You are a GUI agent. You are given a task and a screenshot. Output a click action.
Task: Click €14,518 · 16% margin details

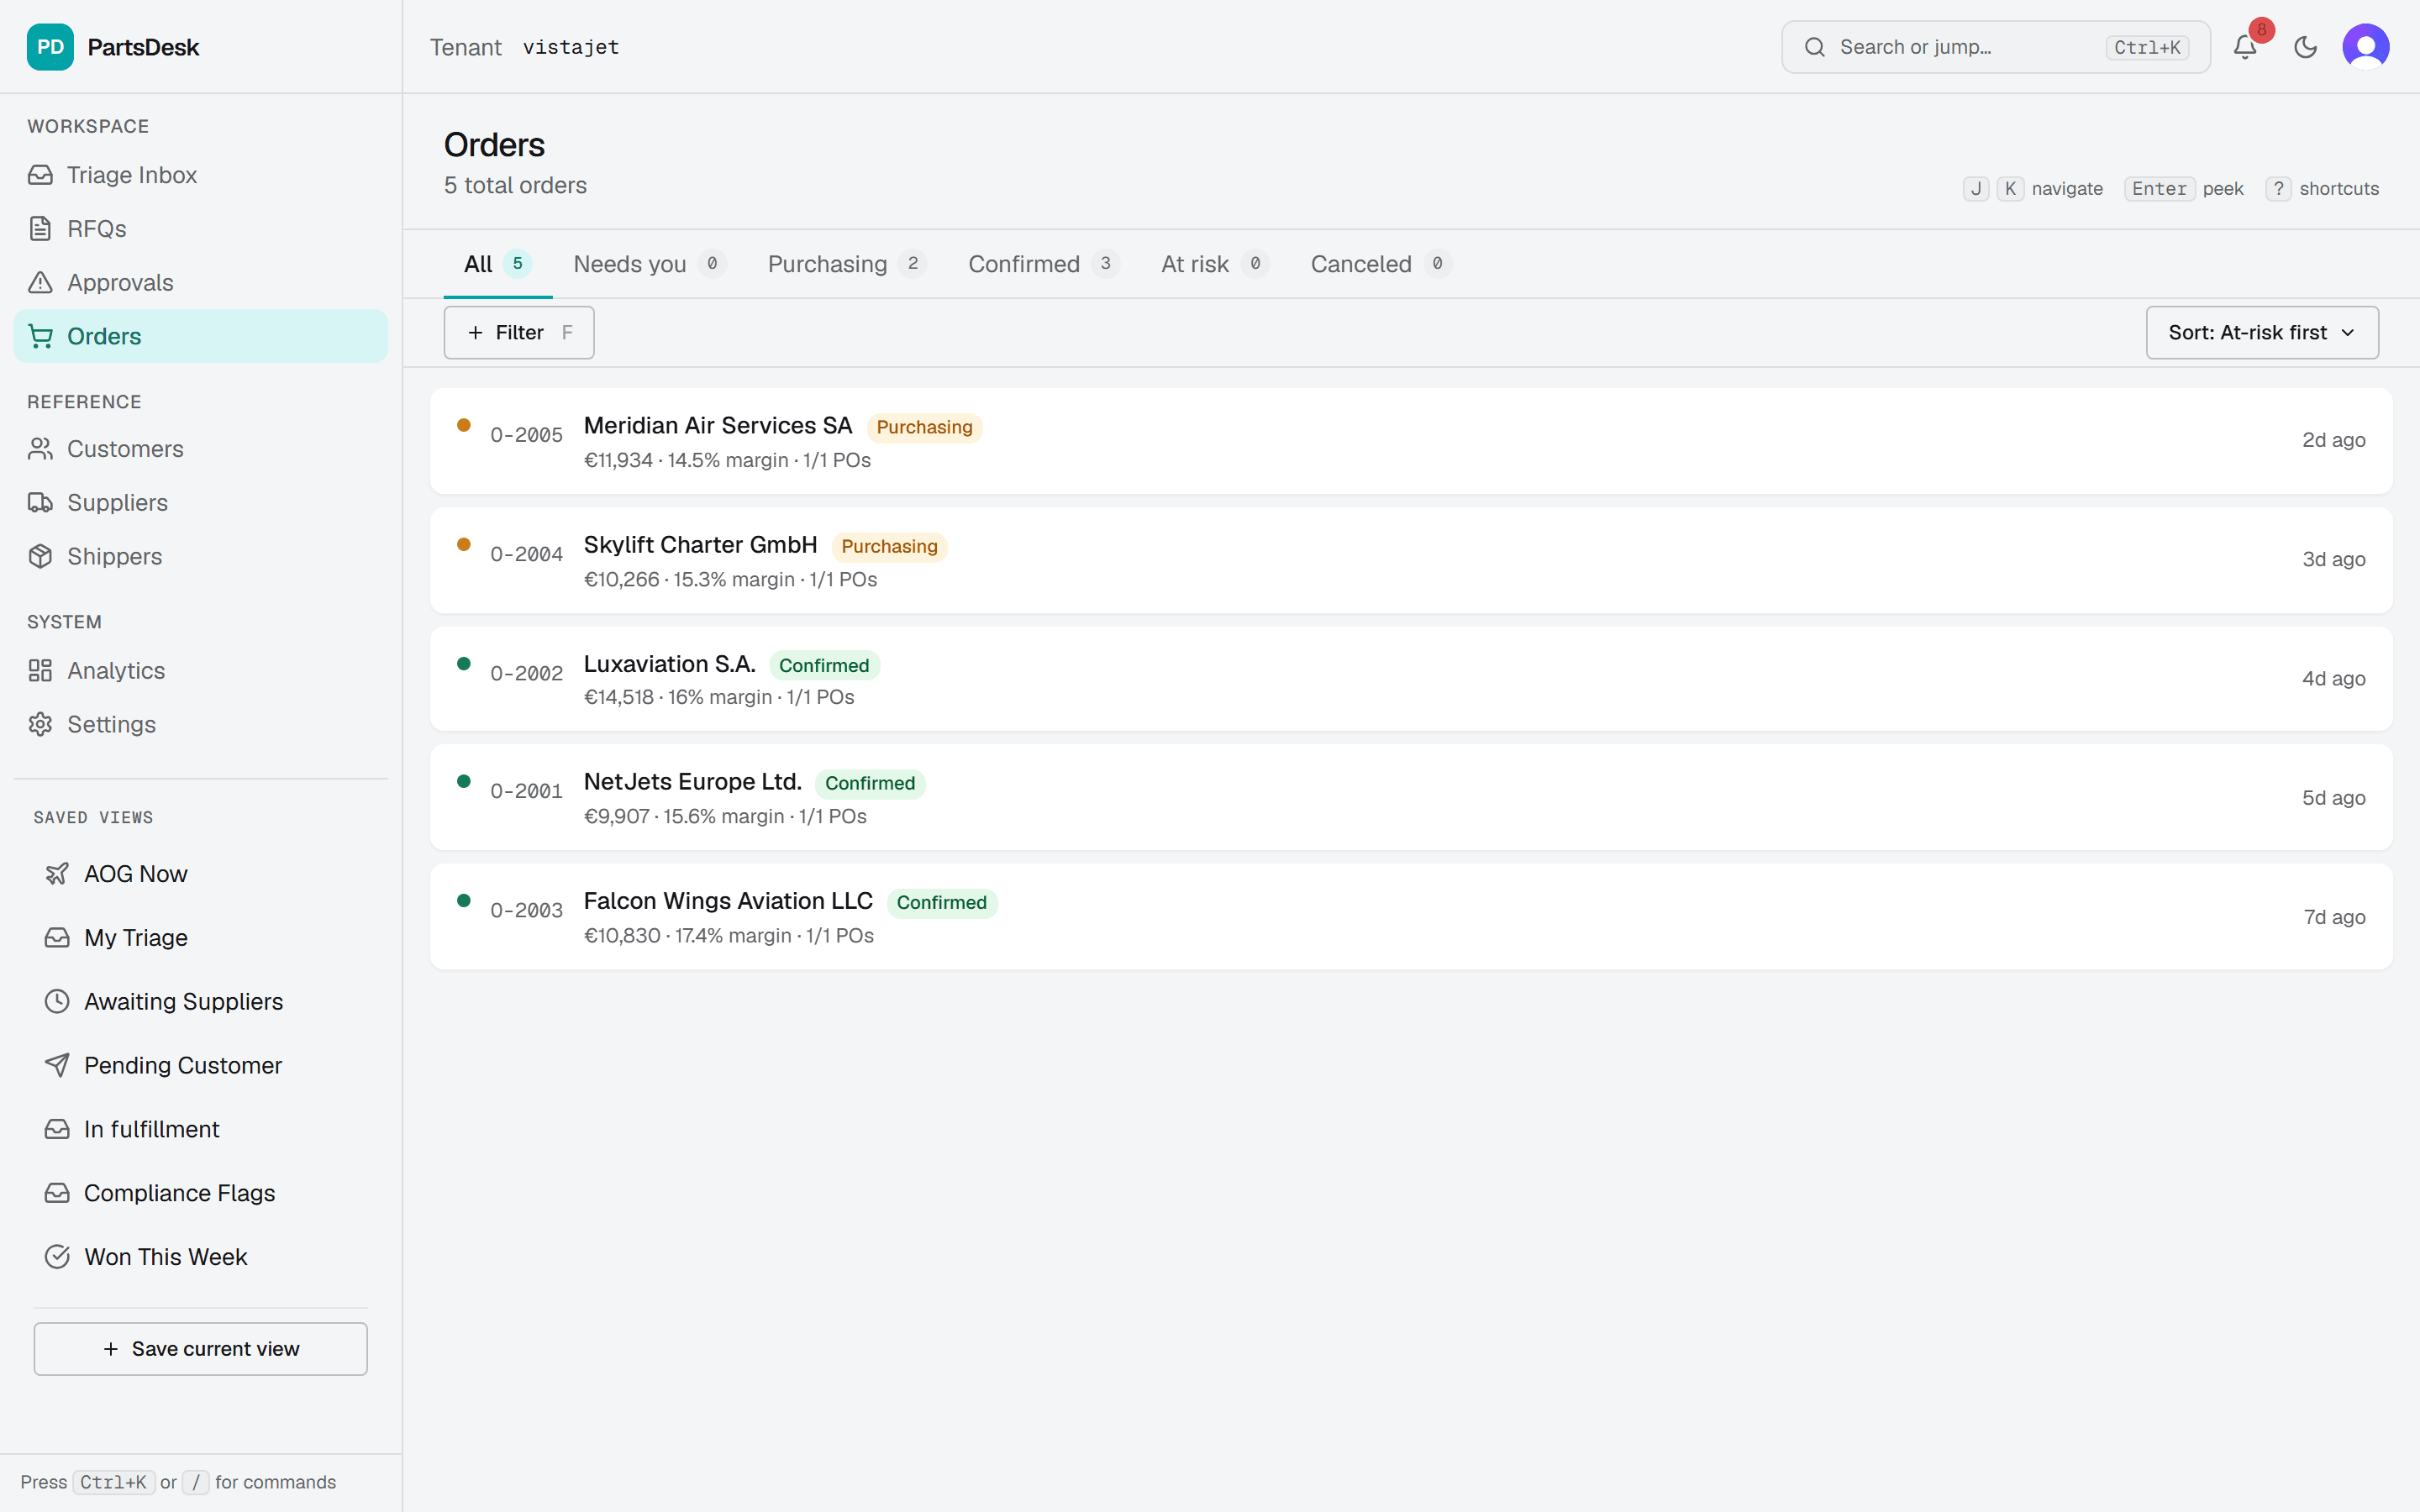(x=719, y=697)
